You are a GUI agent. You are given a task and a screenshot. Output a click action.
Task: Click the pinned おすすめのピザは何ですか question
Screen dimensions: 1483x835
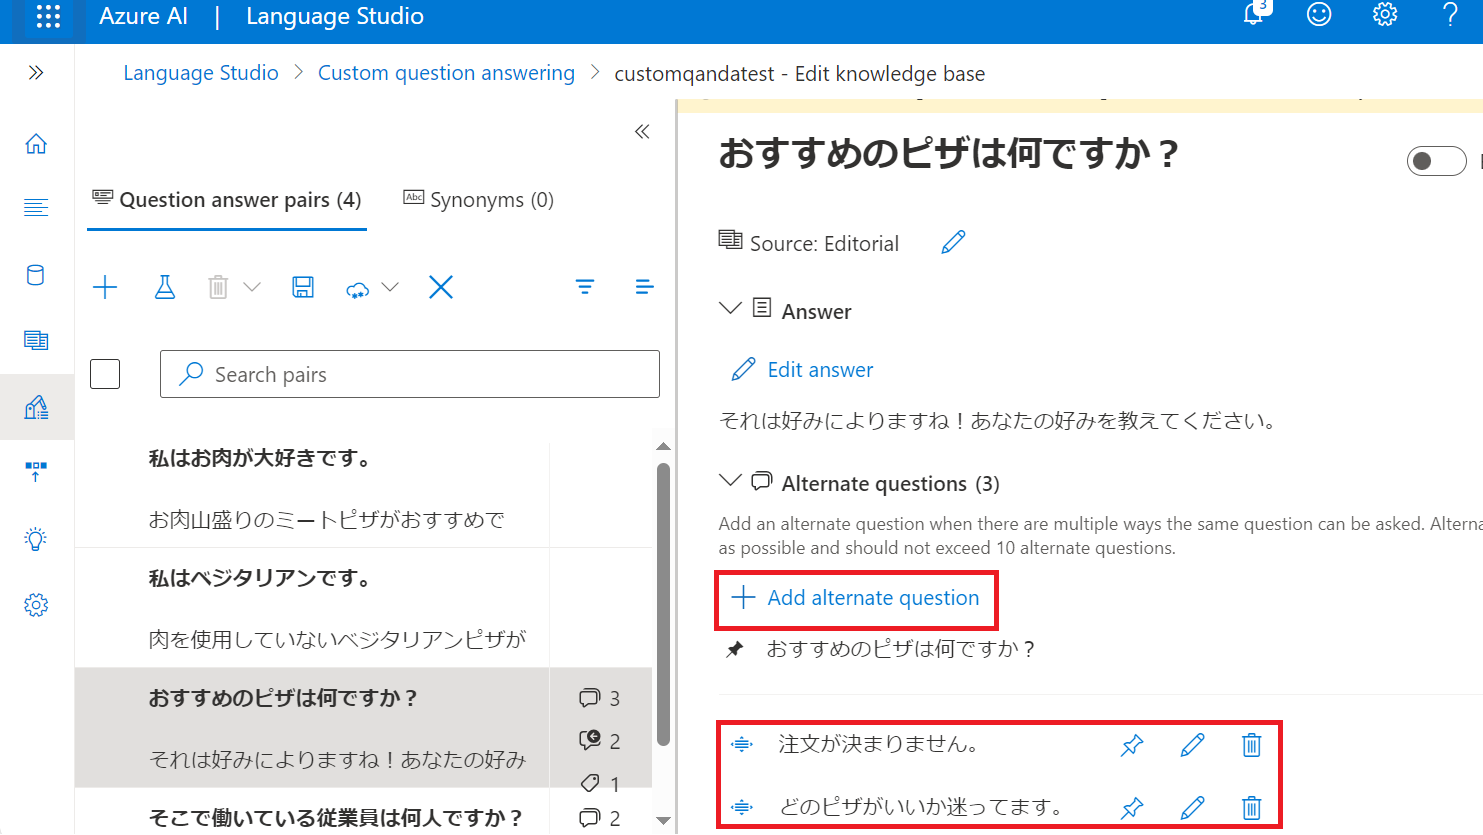[x=901, y=649]
